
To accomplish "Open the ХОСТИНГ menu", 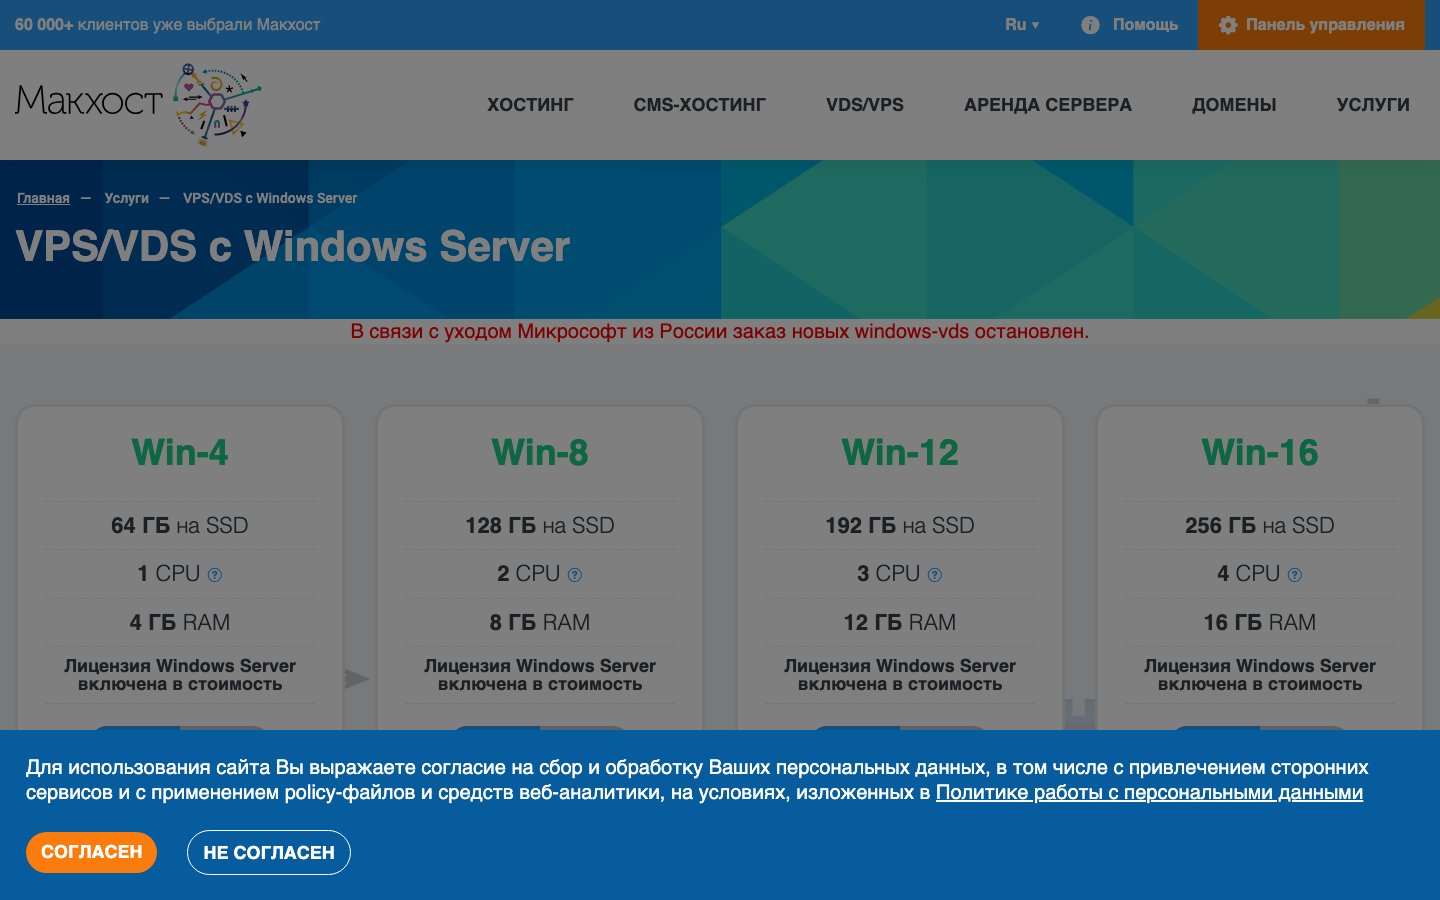I will click(530, 105).
